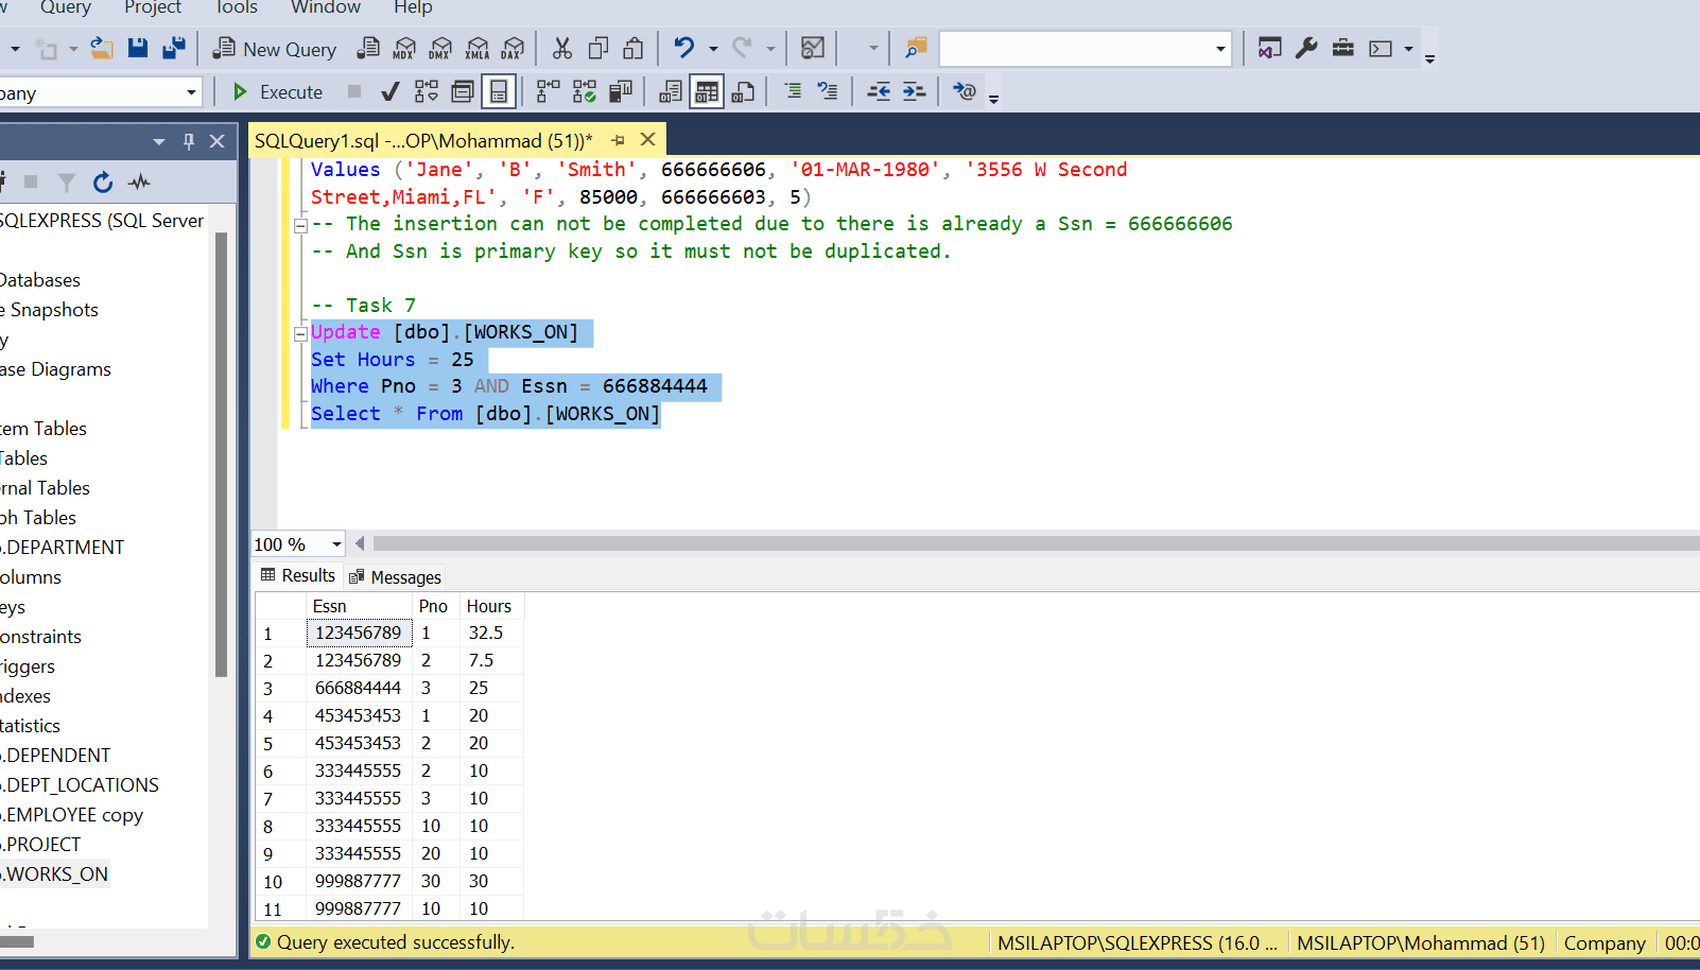Open the editor zoom 100% dropdown

coord(335,544)
